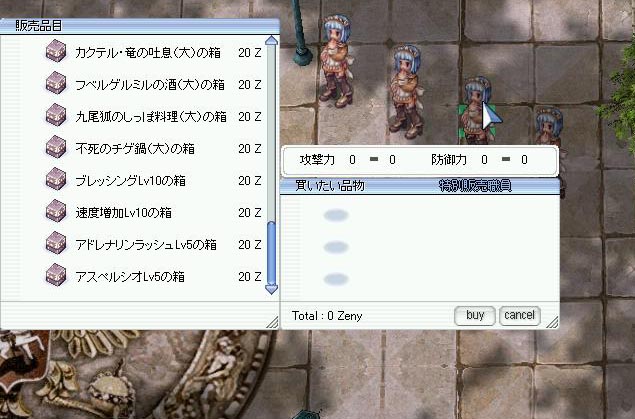The height and width of the screenshot is (419, 635).
Task: Select item name フベルゲルミルの酒(大)の箱
Action: point(150,85)
